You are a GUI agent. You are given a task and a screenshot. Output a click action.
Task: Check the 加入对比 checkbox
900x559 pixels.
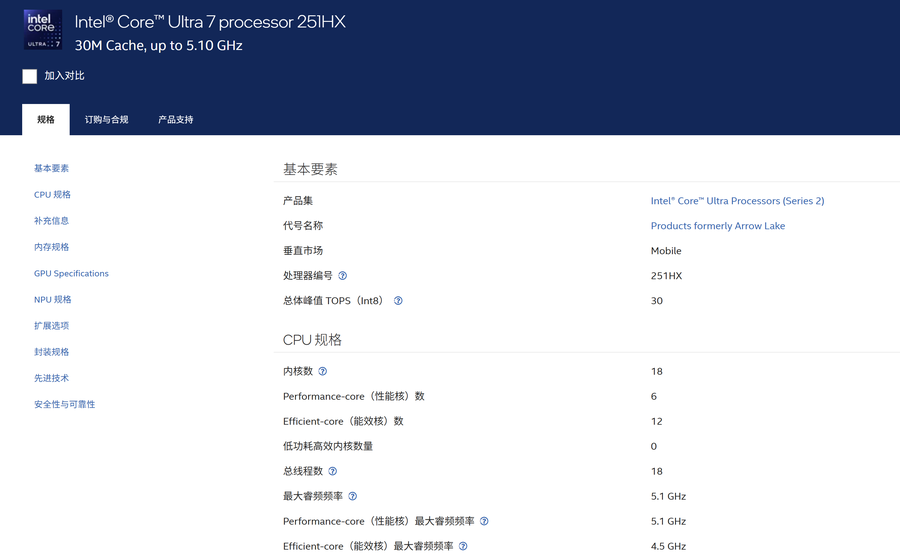pos(30,76)
